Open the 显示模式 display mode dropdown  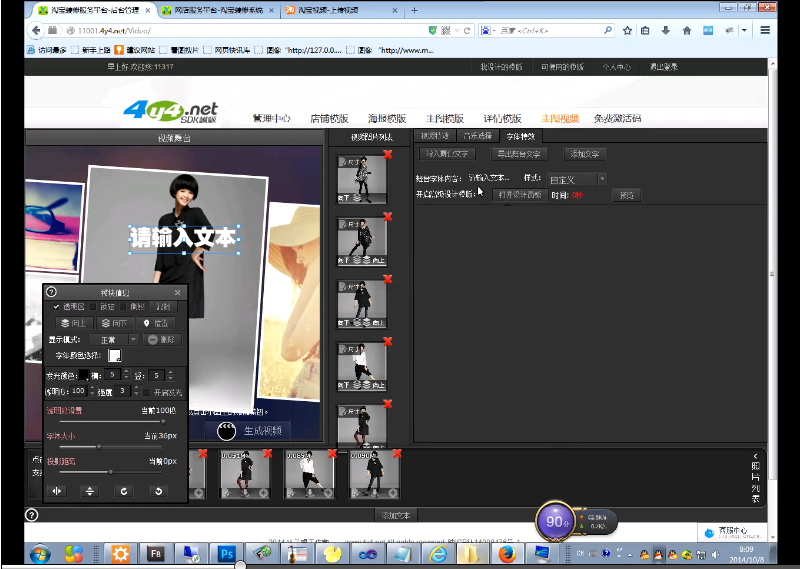click(x=115, y=340)
